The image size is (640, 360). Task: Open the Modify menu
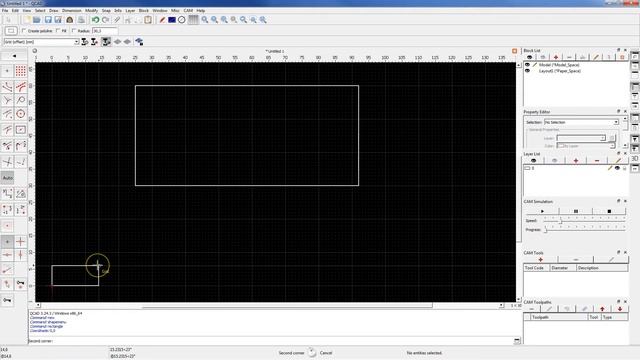pyautogui.click(x=91, y=11)
